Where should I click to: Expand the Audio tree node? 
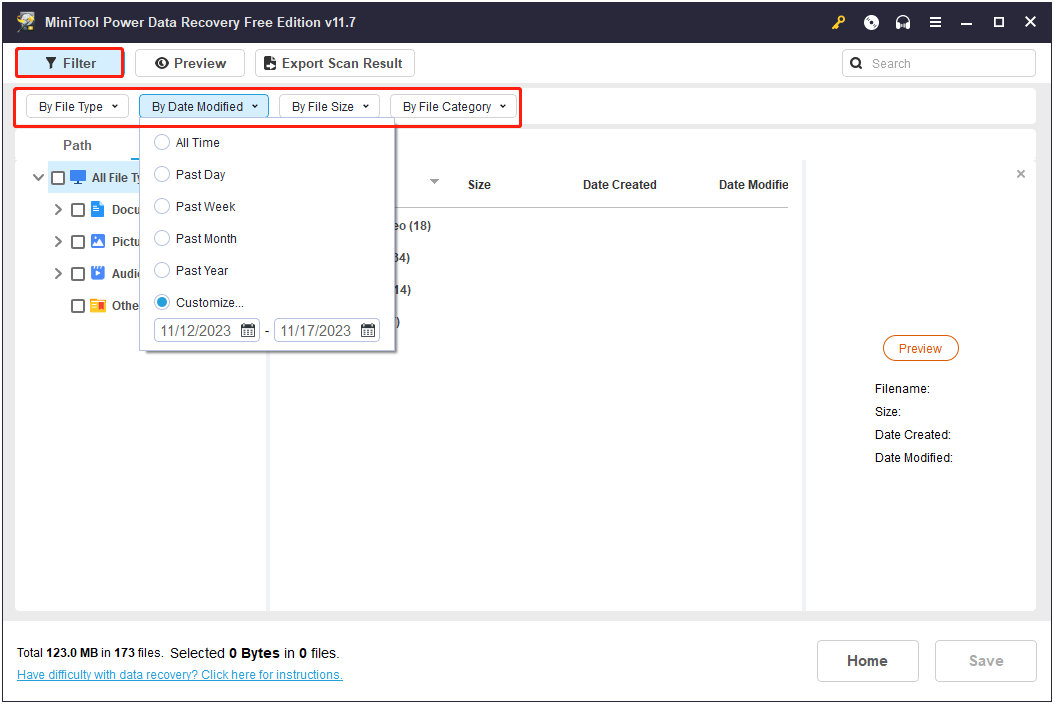tap(58, 274)
